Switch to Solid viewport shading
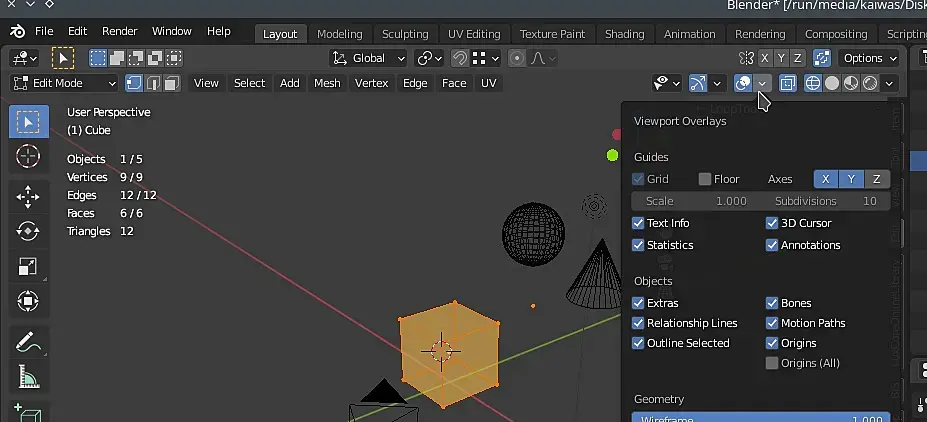Image resolution: width=927 pixels, height=422 pixels. (x=832, y=83)
